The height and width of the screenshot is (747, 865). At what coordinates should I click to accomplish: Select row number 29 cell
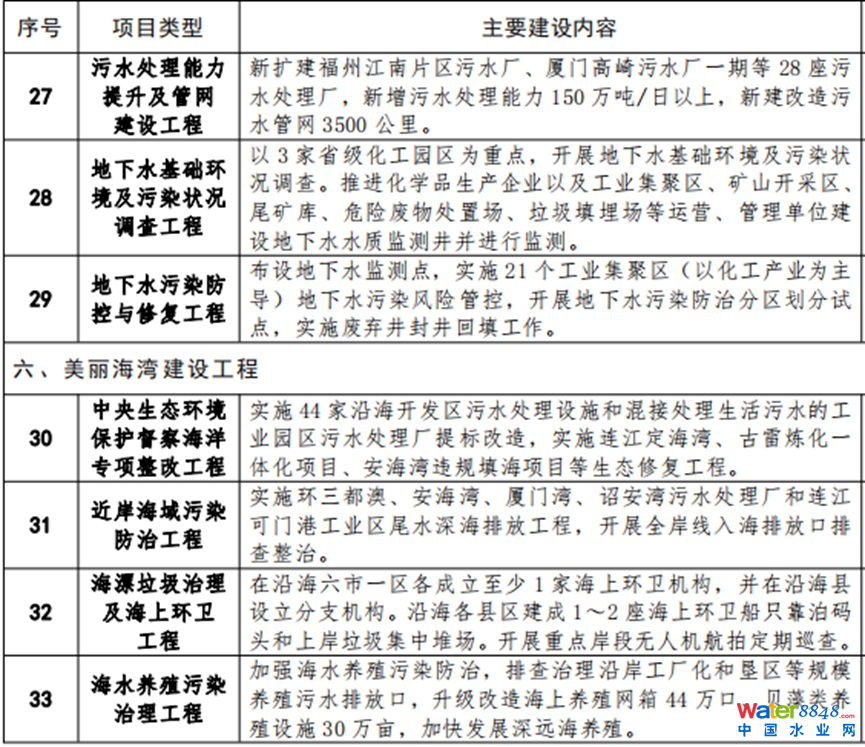point(39,299)
